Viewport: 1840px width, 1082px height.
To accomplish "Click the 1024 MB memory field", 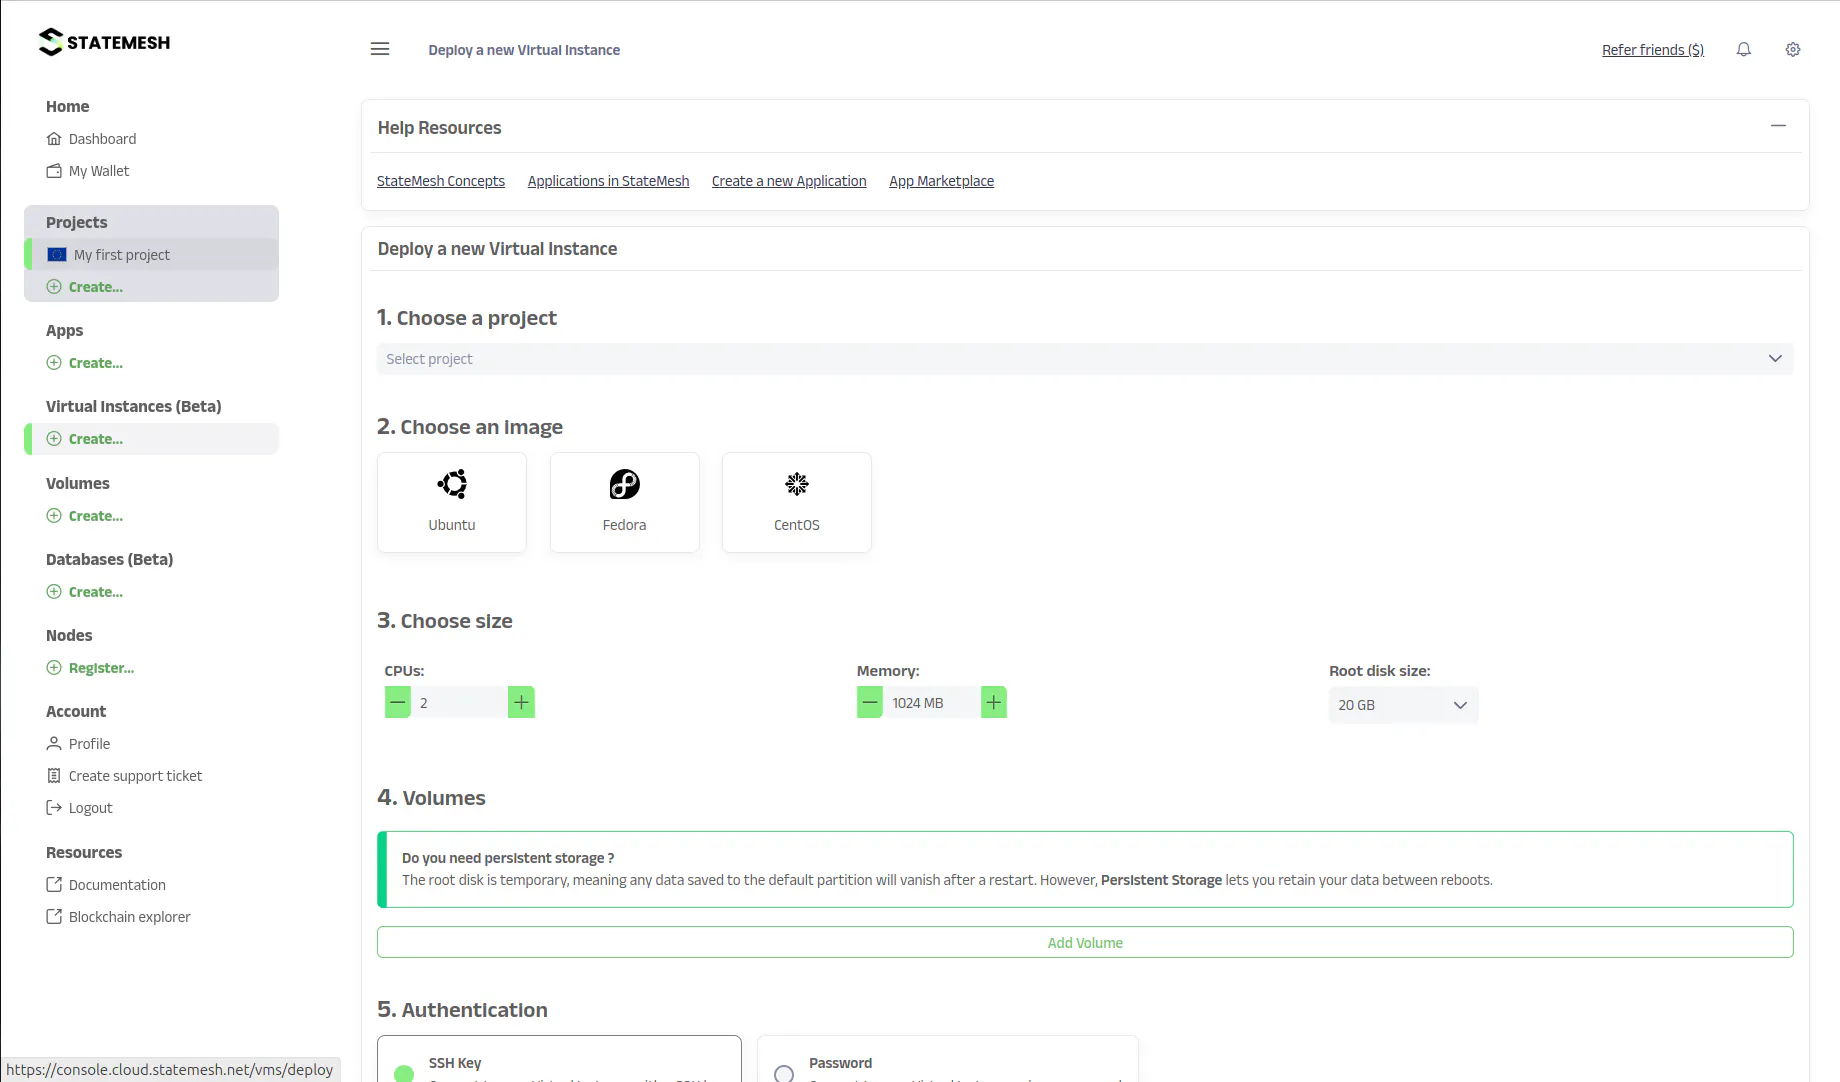I will click(x=932, y=703).
